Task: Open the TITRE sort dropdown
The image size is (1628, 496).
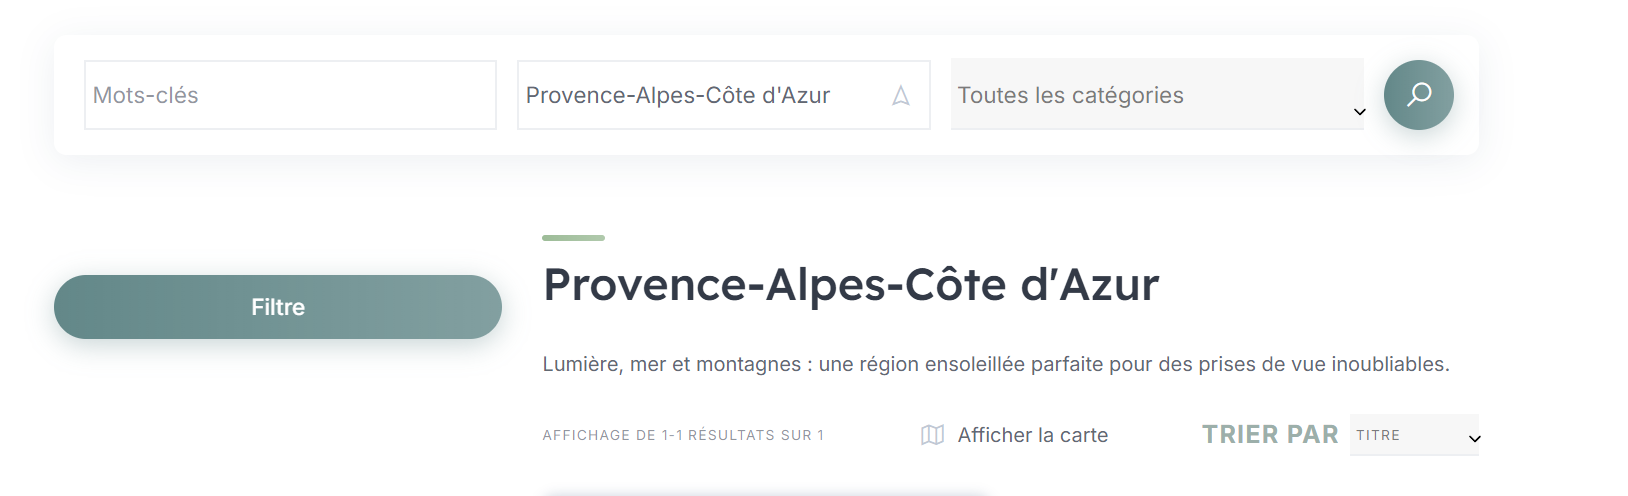Action: point(1414,435)
